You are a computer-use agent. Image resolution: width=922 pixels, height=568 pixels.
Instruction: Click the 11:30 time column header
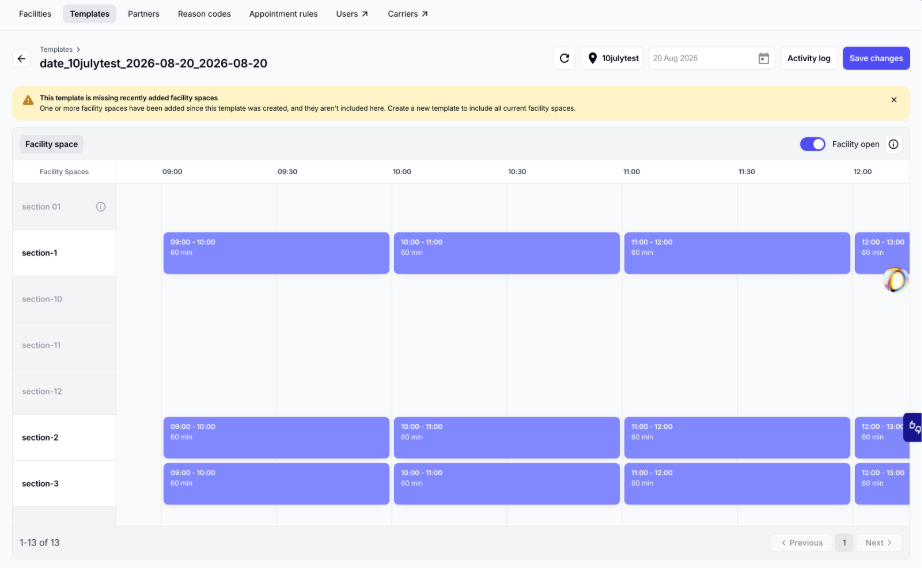click(x=747, y=172)
